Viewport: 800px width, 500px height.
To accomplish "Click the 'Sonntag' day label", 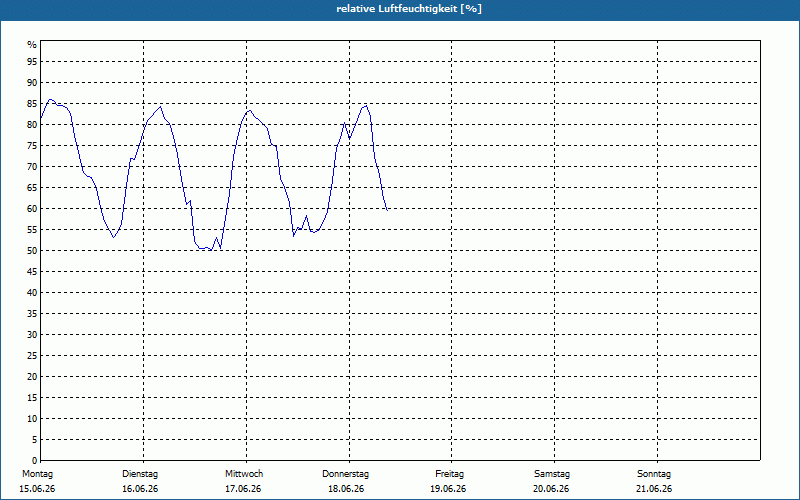I will 654,474.
